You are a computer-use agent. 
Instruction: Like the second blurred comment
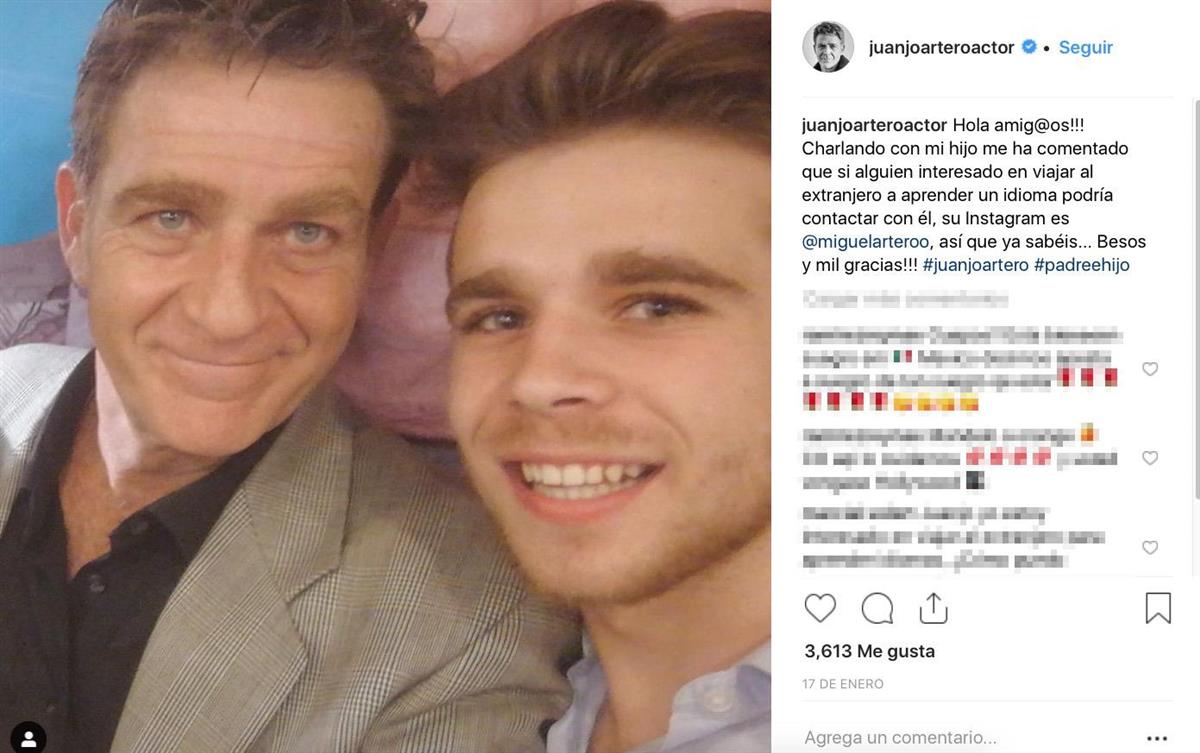tap(1150, 458)
